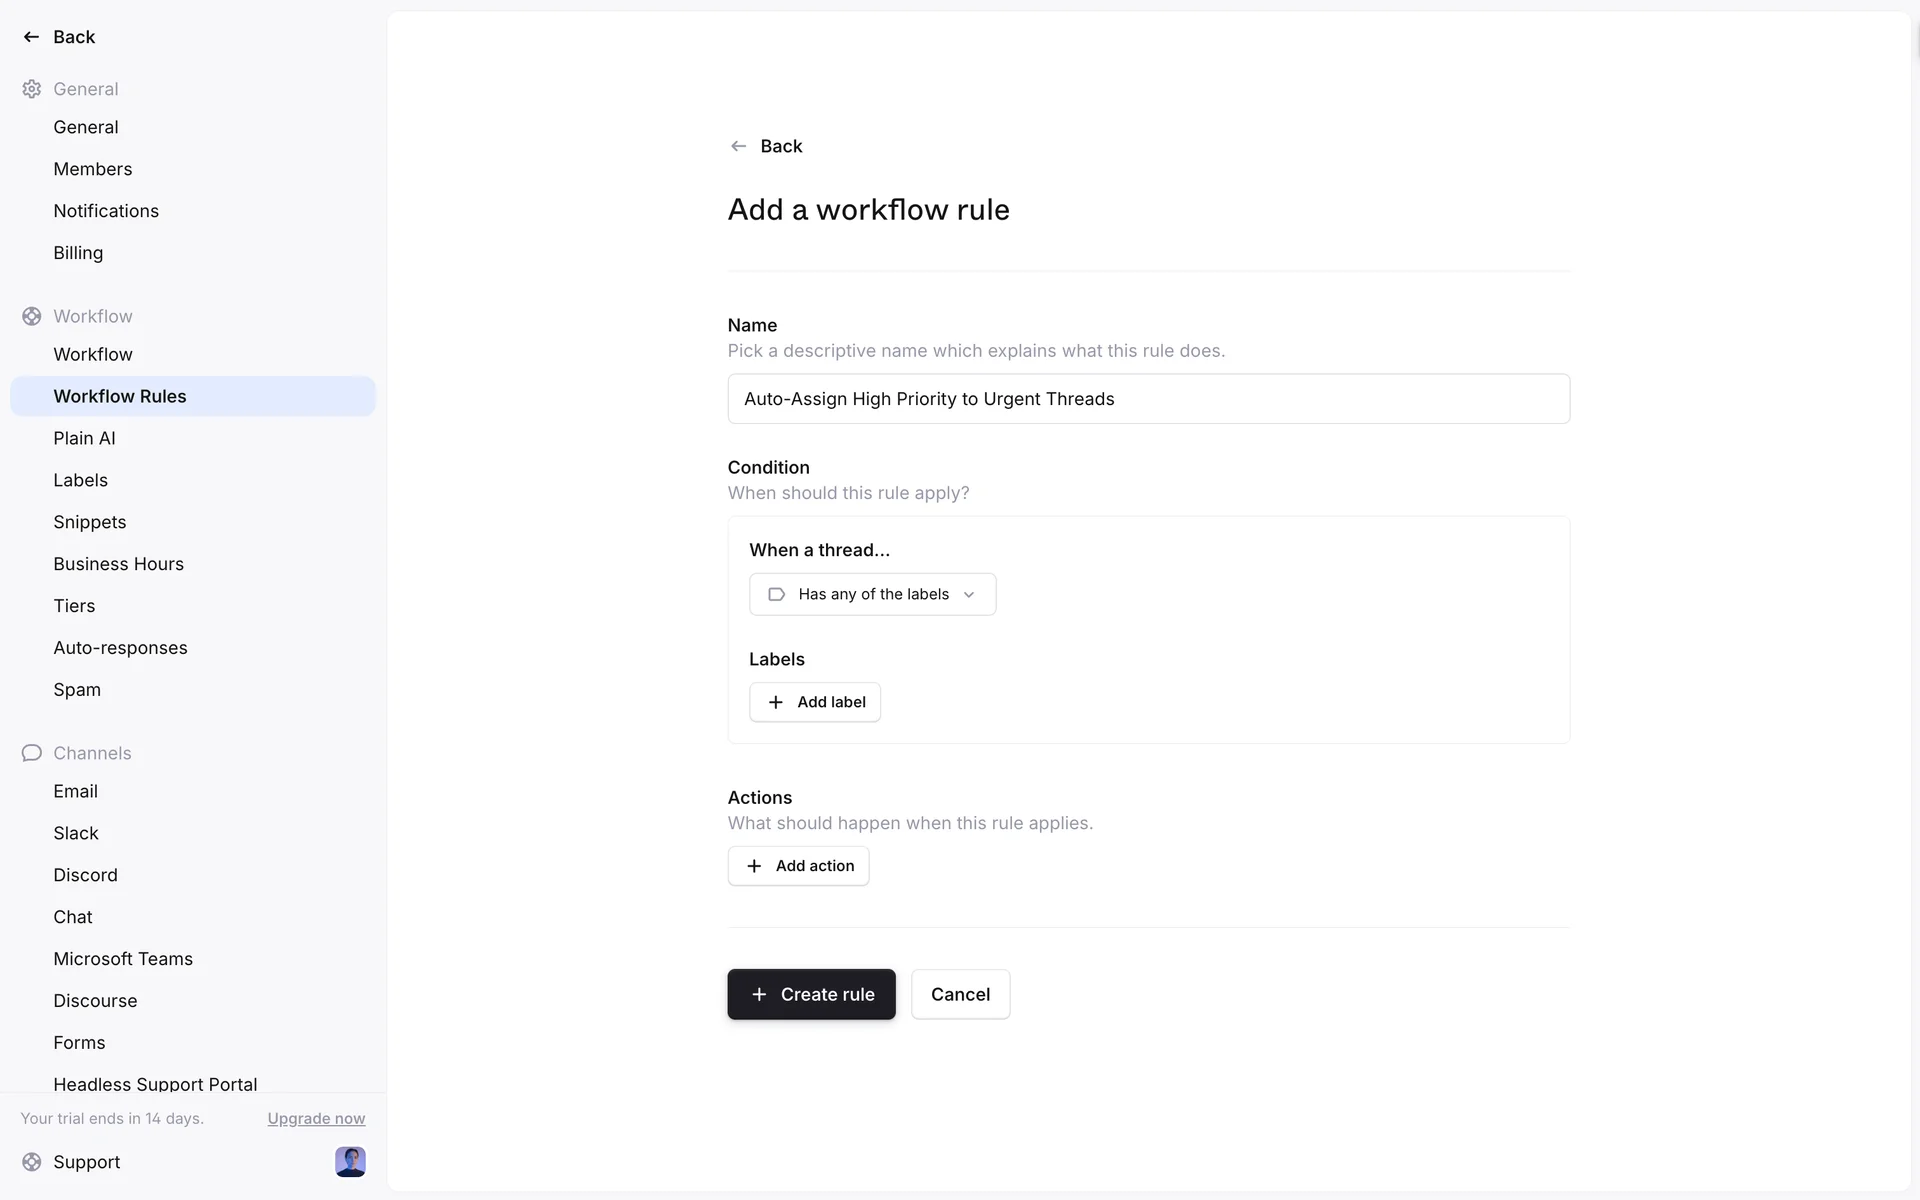Follow the Upgrade now link
Screen dimensions: 1920x1200
(x=316, y=1118)
